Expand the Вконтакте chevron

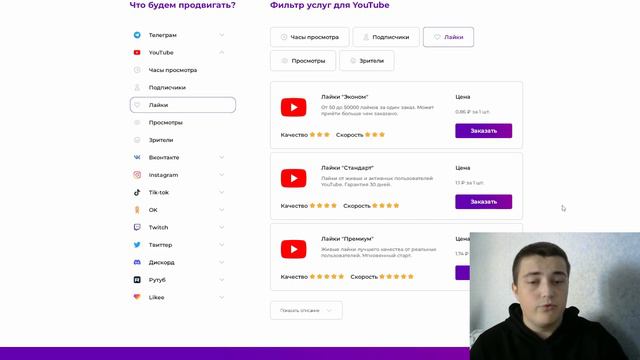point(222,157)
